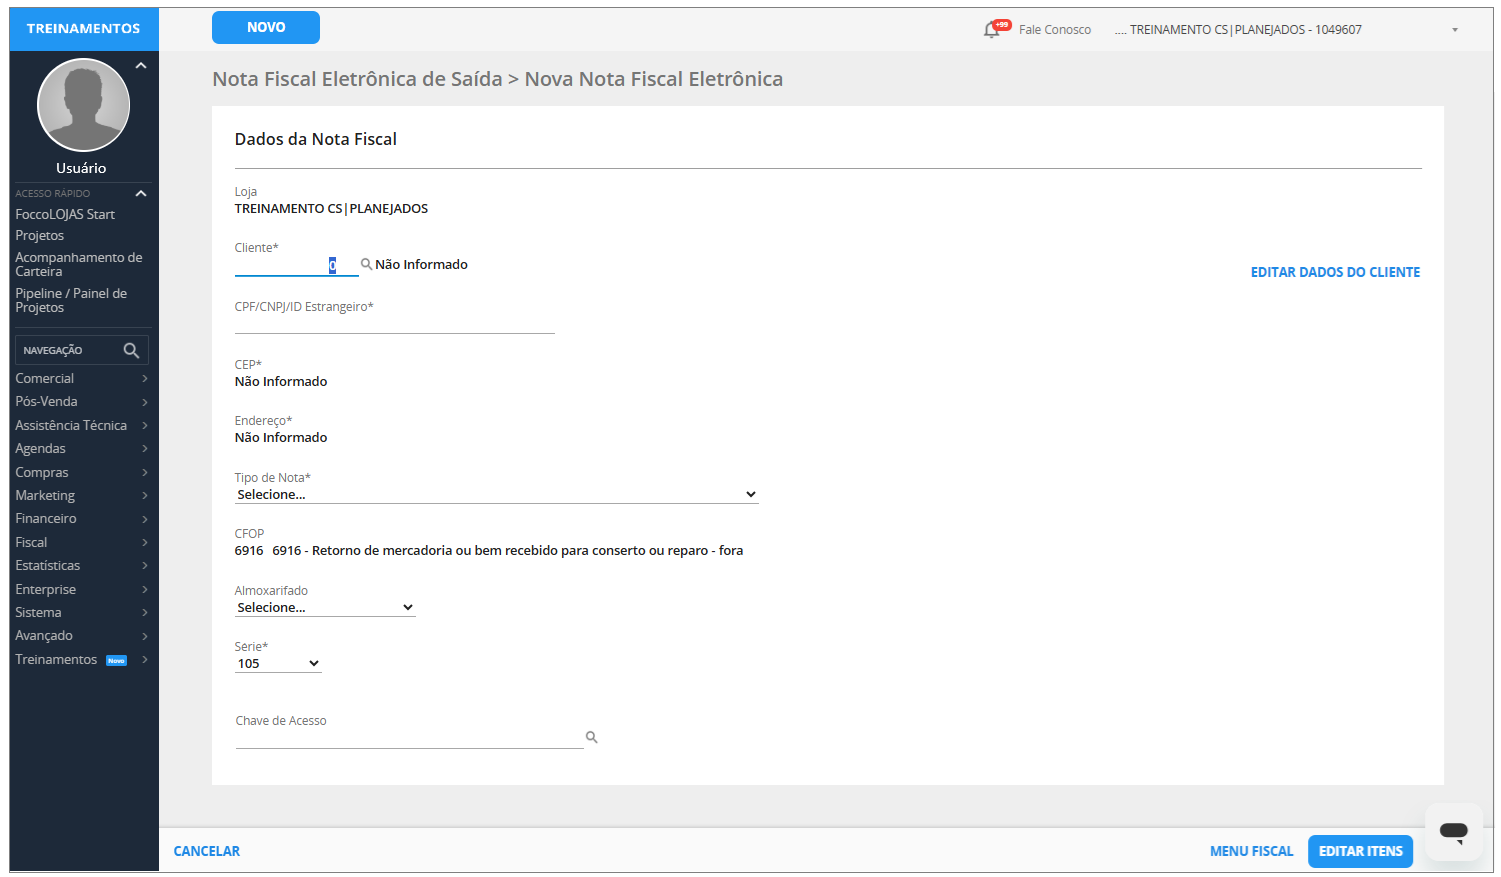
Task: Open the chat widget bubble
Action: 1453,831
